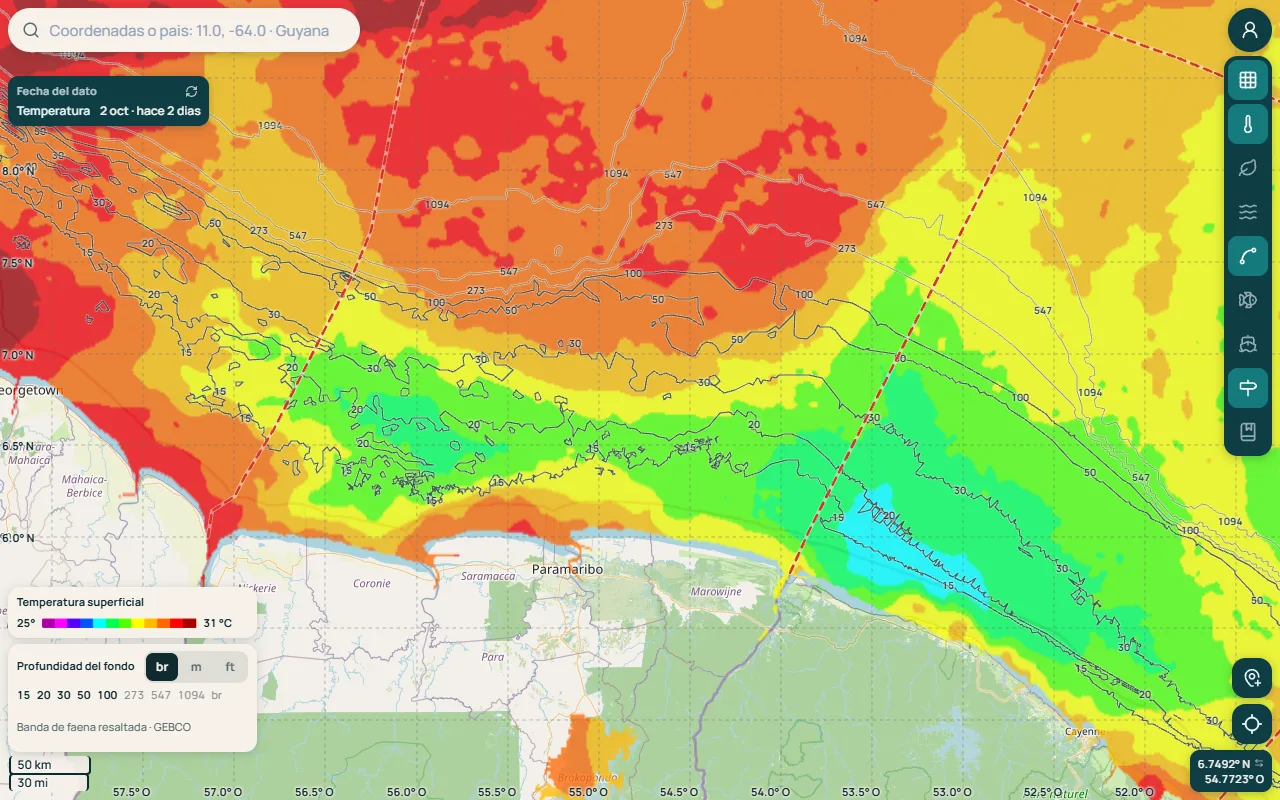
Task: Open the user profile icon
Action: pos(1249,30)
